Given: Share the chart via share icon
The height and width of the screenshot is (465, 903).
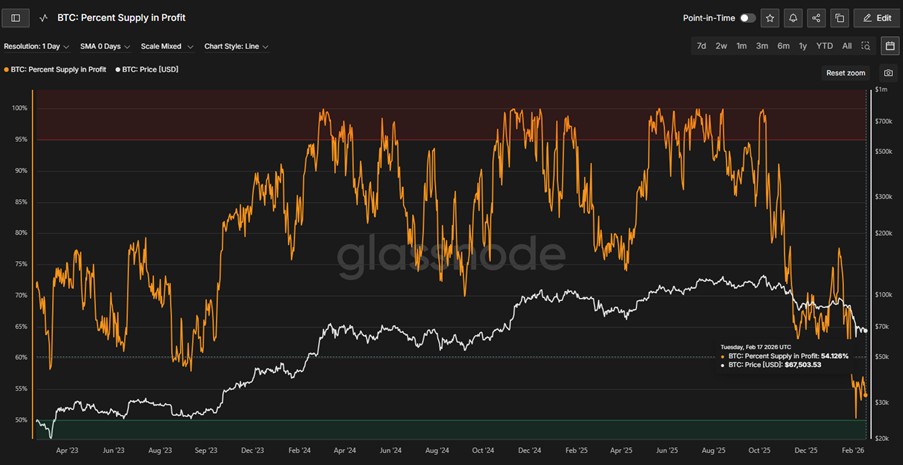Looking at the screenshot, I should [817, 18].
